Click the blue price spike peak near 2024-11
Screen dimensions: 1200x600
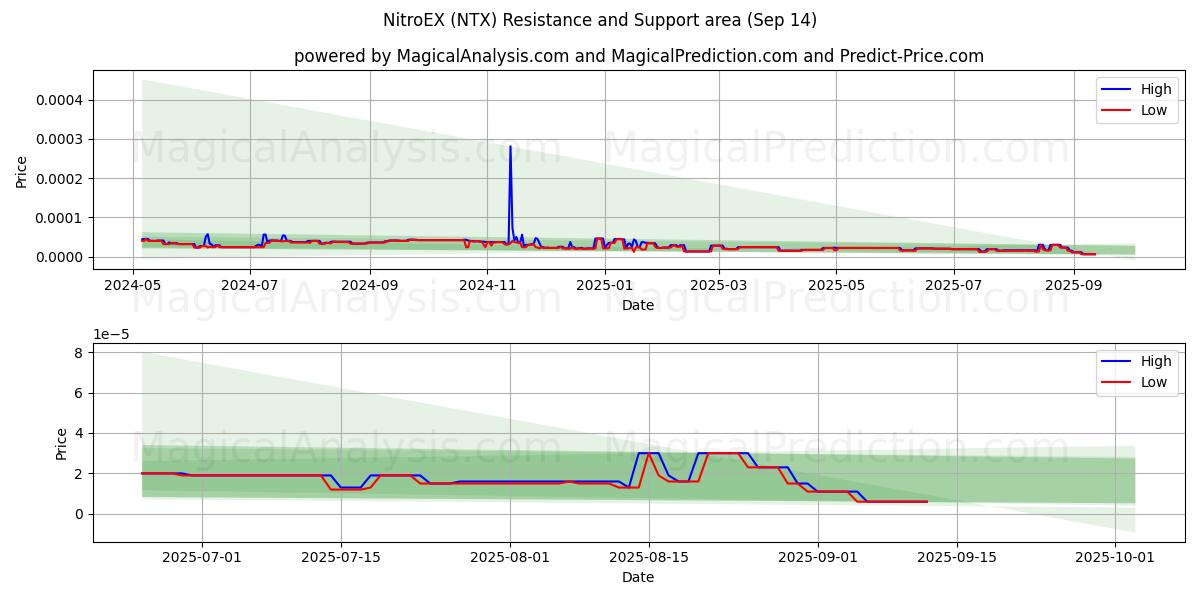pyautogui.click(x=510, y=147)
